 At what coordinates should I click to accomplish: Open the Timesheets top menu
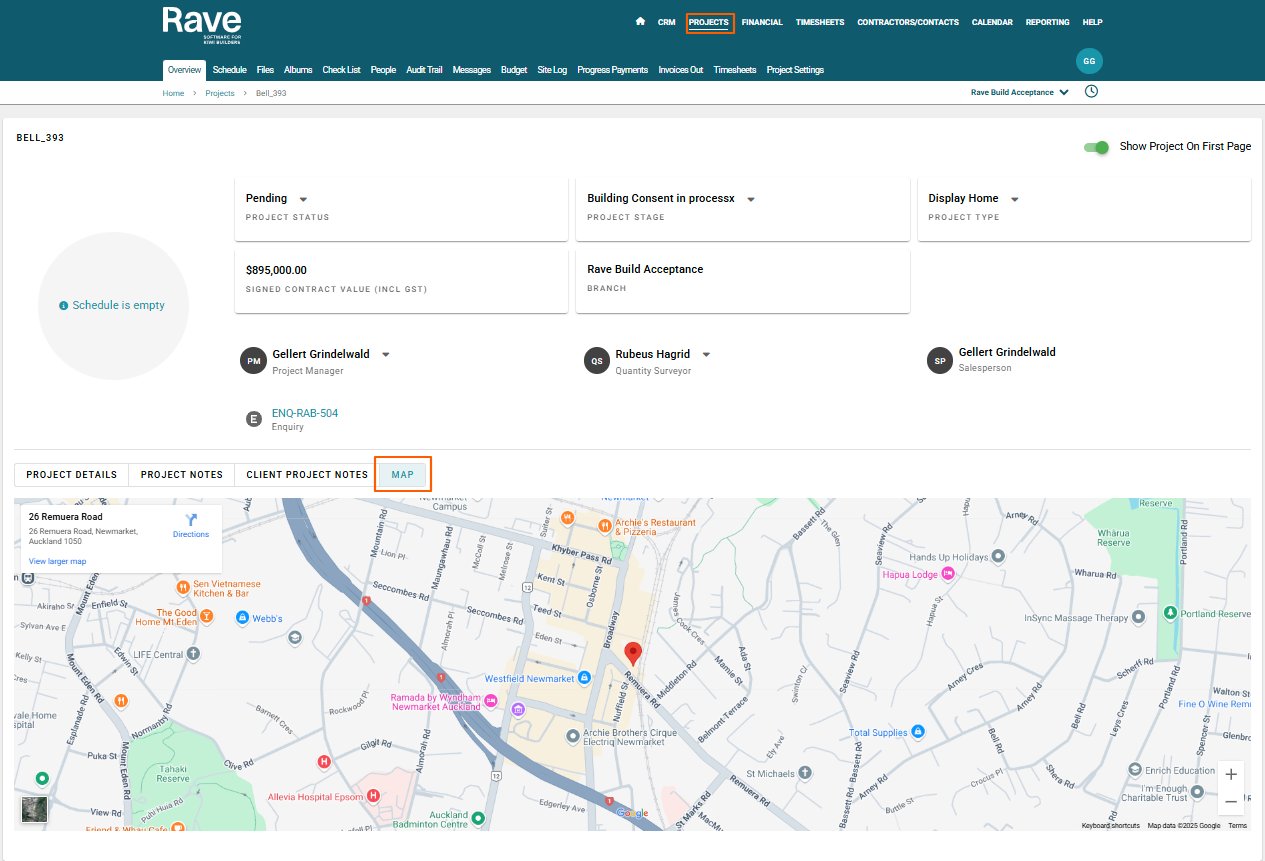click(x=820, y=22)
